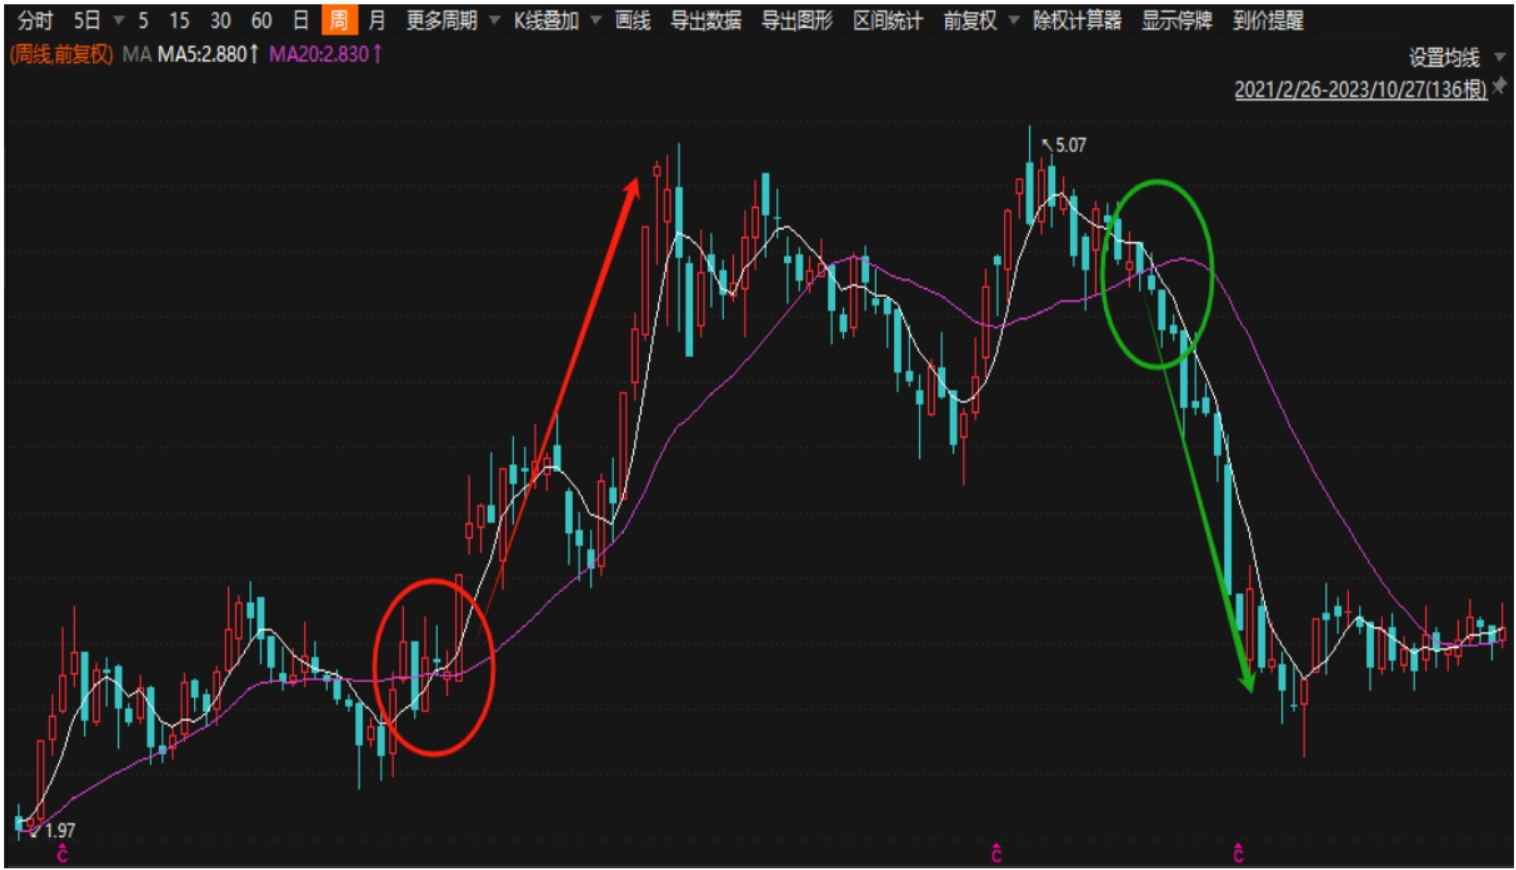Open the 除权计算器 calculator
The width and height of the screenshot is (1516, 870).
[x=1077, y=20]
